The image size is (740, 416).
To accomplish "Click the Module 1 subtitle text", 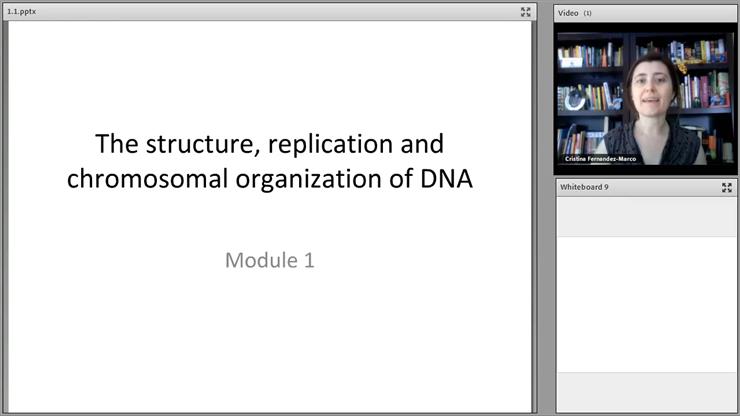I will pos(270,261).
